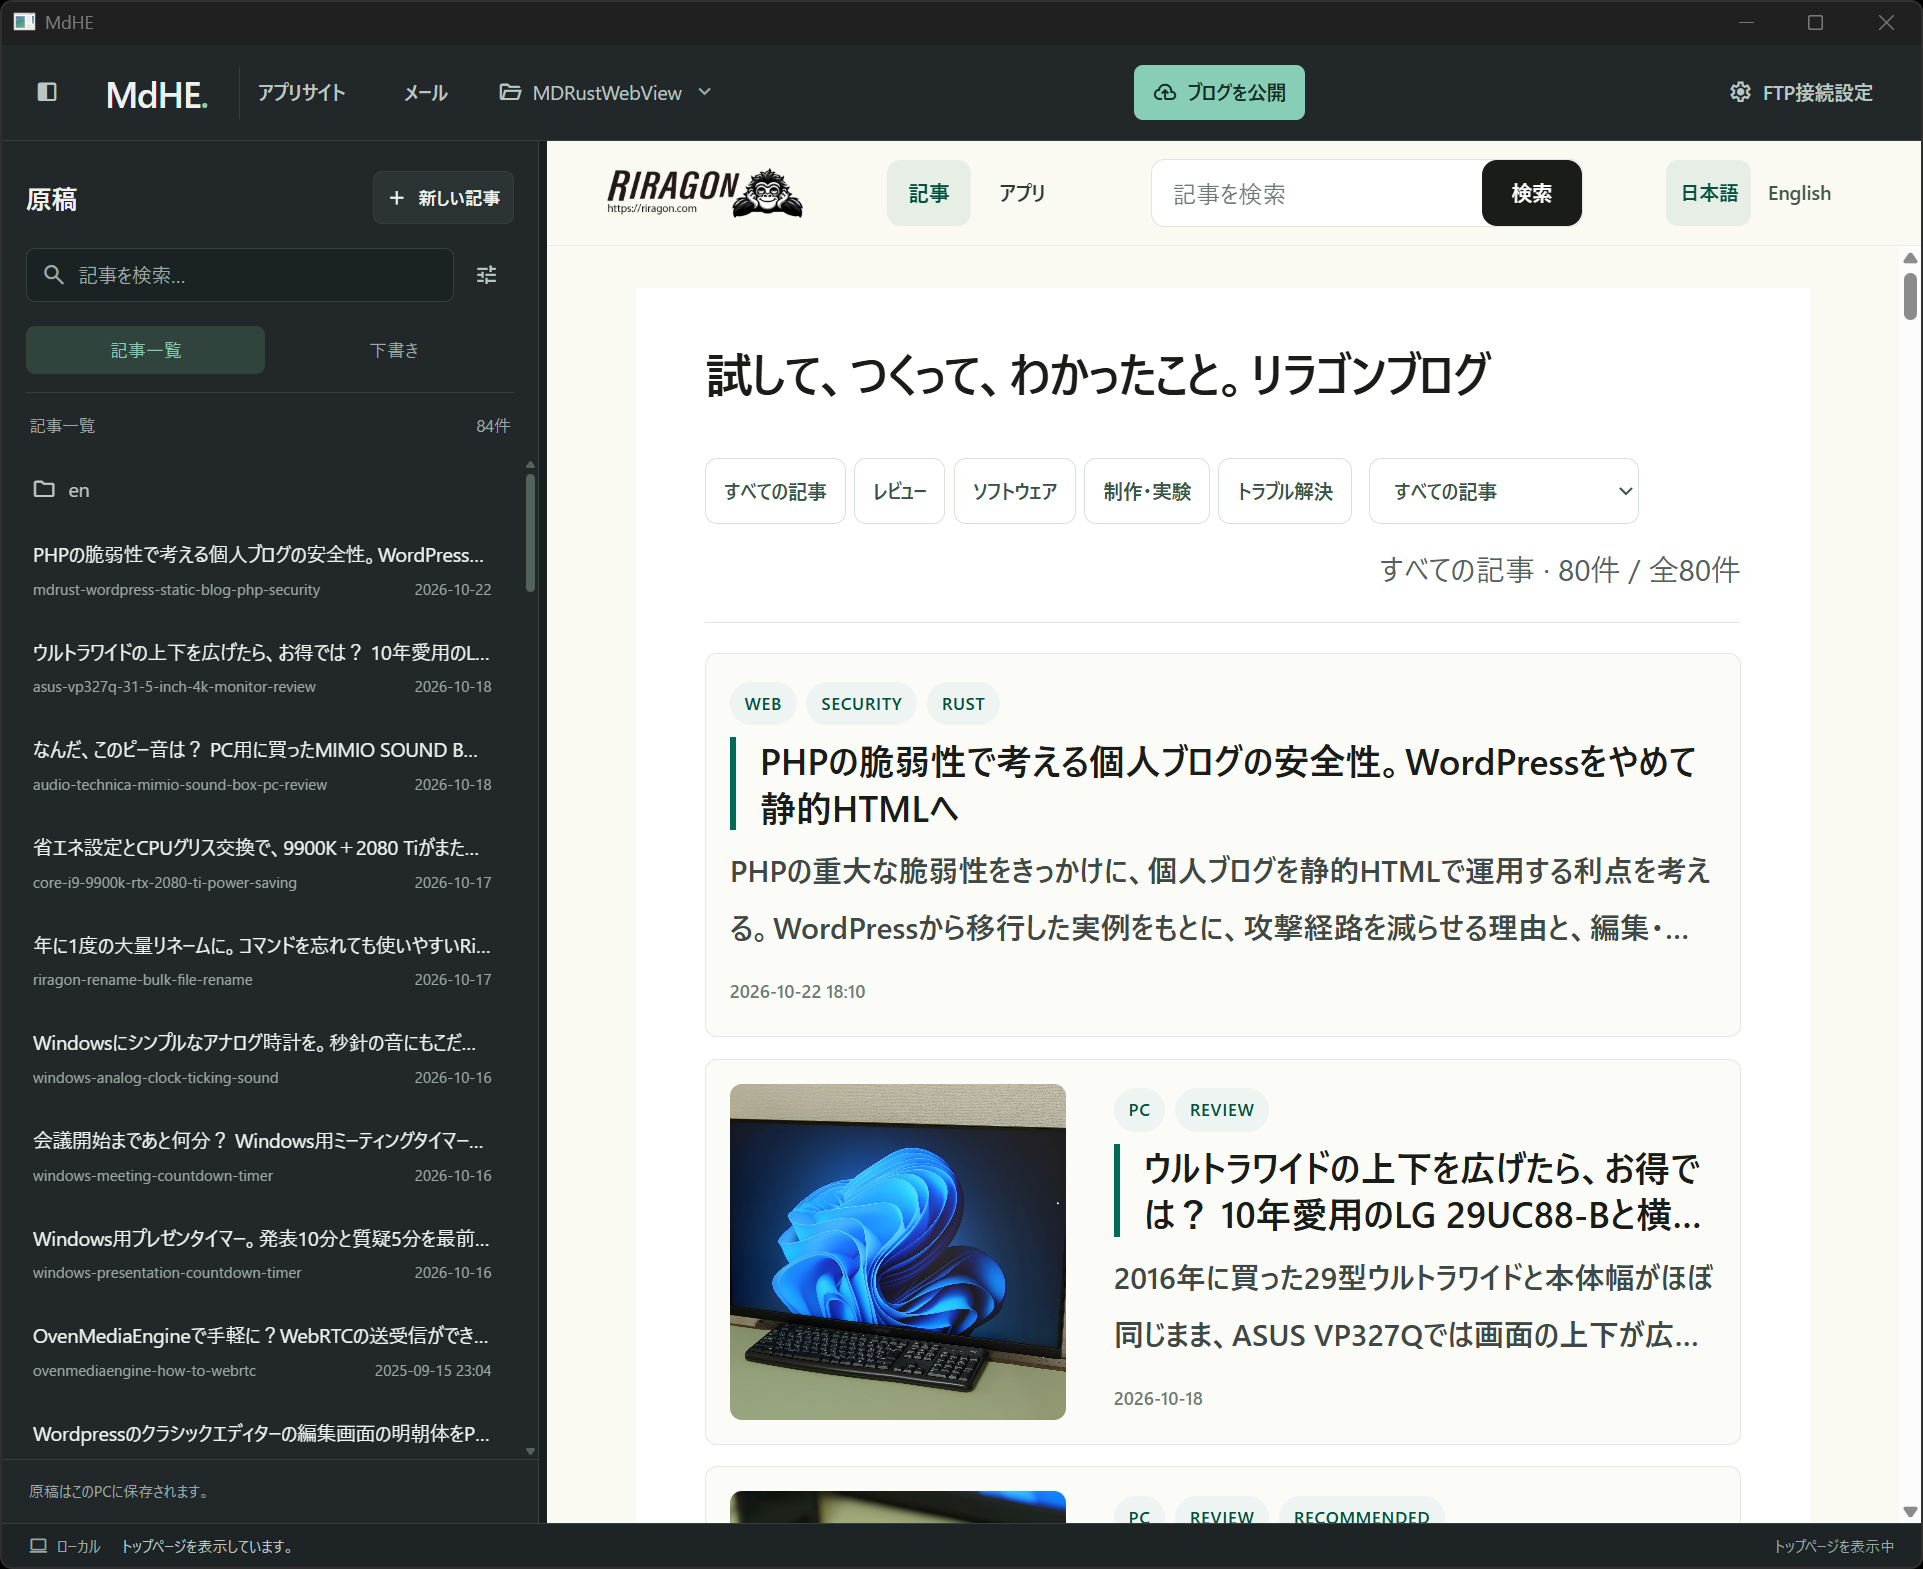This screenshot has height=1569, width=1923.
Task: Click the SECURITY tag
Action: (x=861, y=704)
